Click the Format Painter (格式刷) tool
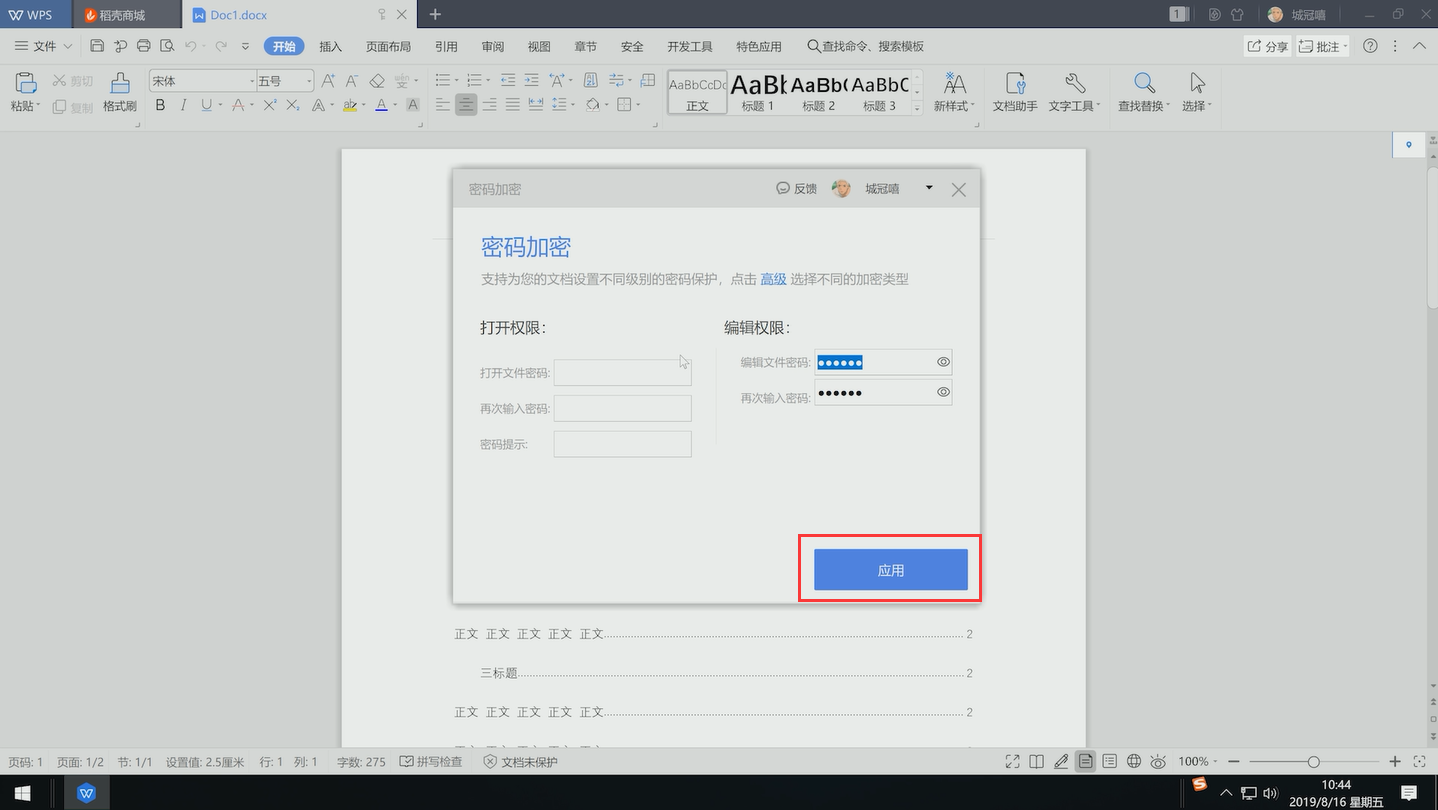The image size is (1438, 810). pyautogui.click(x=120, y=92)
